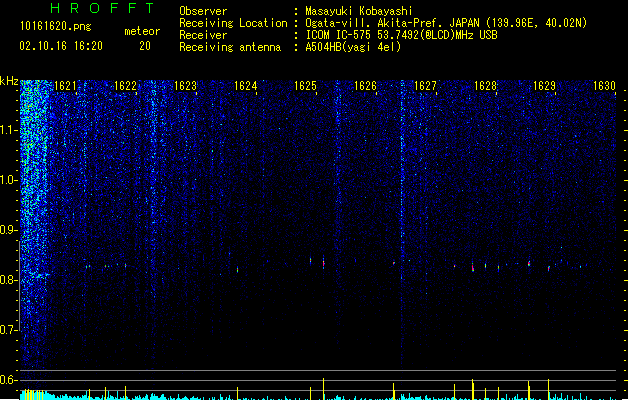The height and width of the screenshot is (400, 629).
Task: Click the bright meteor echo just after 1625
Action: (x=323, y=263)
